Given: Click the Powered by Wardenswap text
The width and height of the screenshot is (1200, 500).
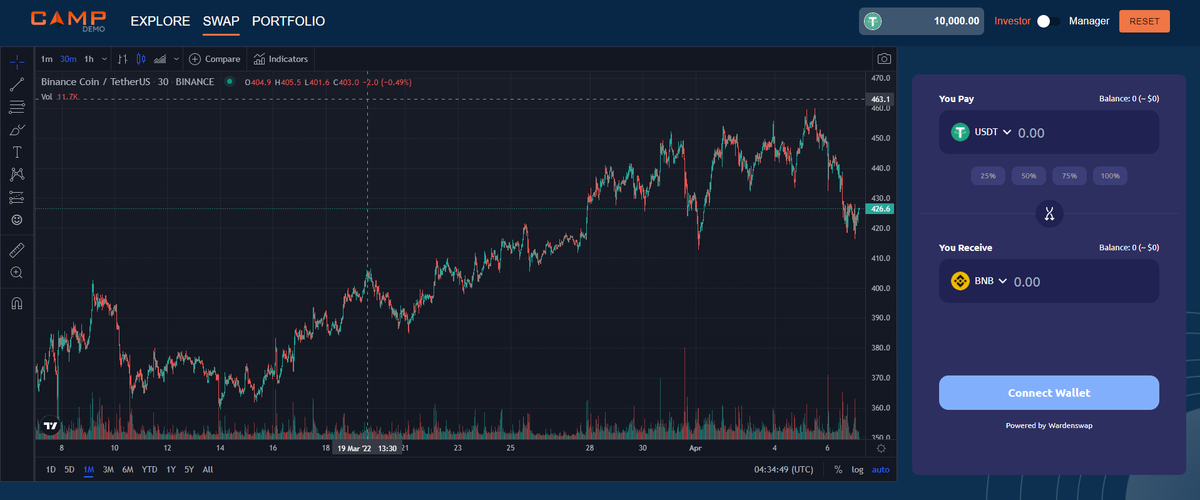Looking at the screenshot, I should point(1049,425).
